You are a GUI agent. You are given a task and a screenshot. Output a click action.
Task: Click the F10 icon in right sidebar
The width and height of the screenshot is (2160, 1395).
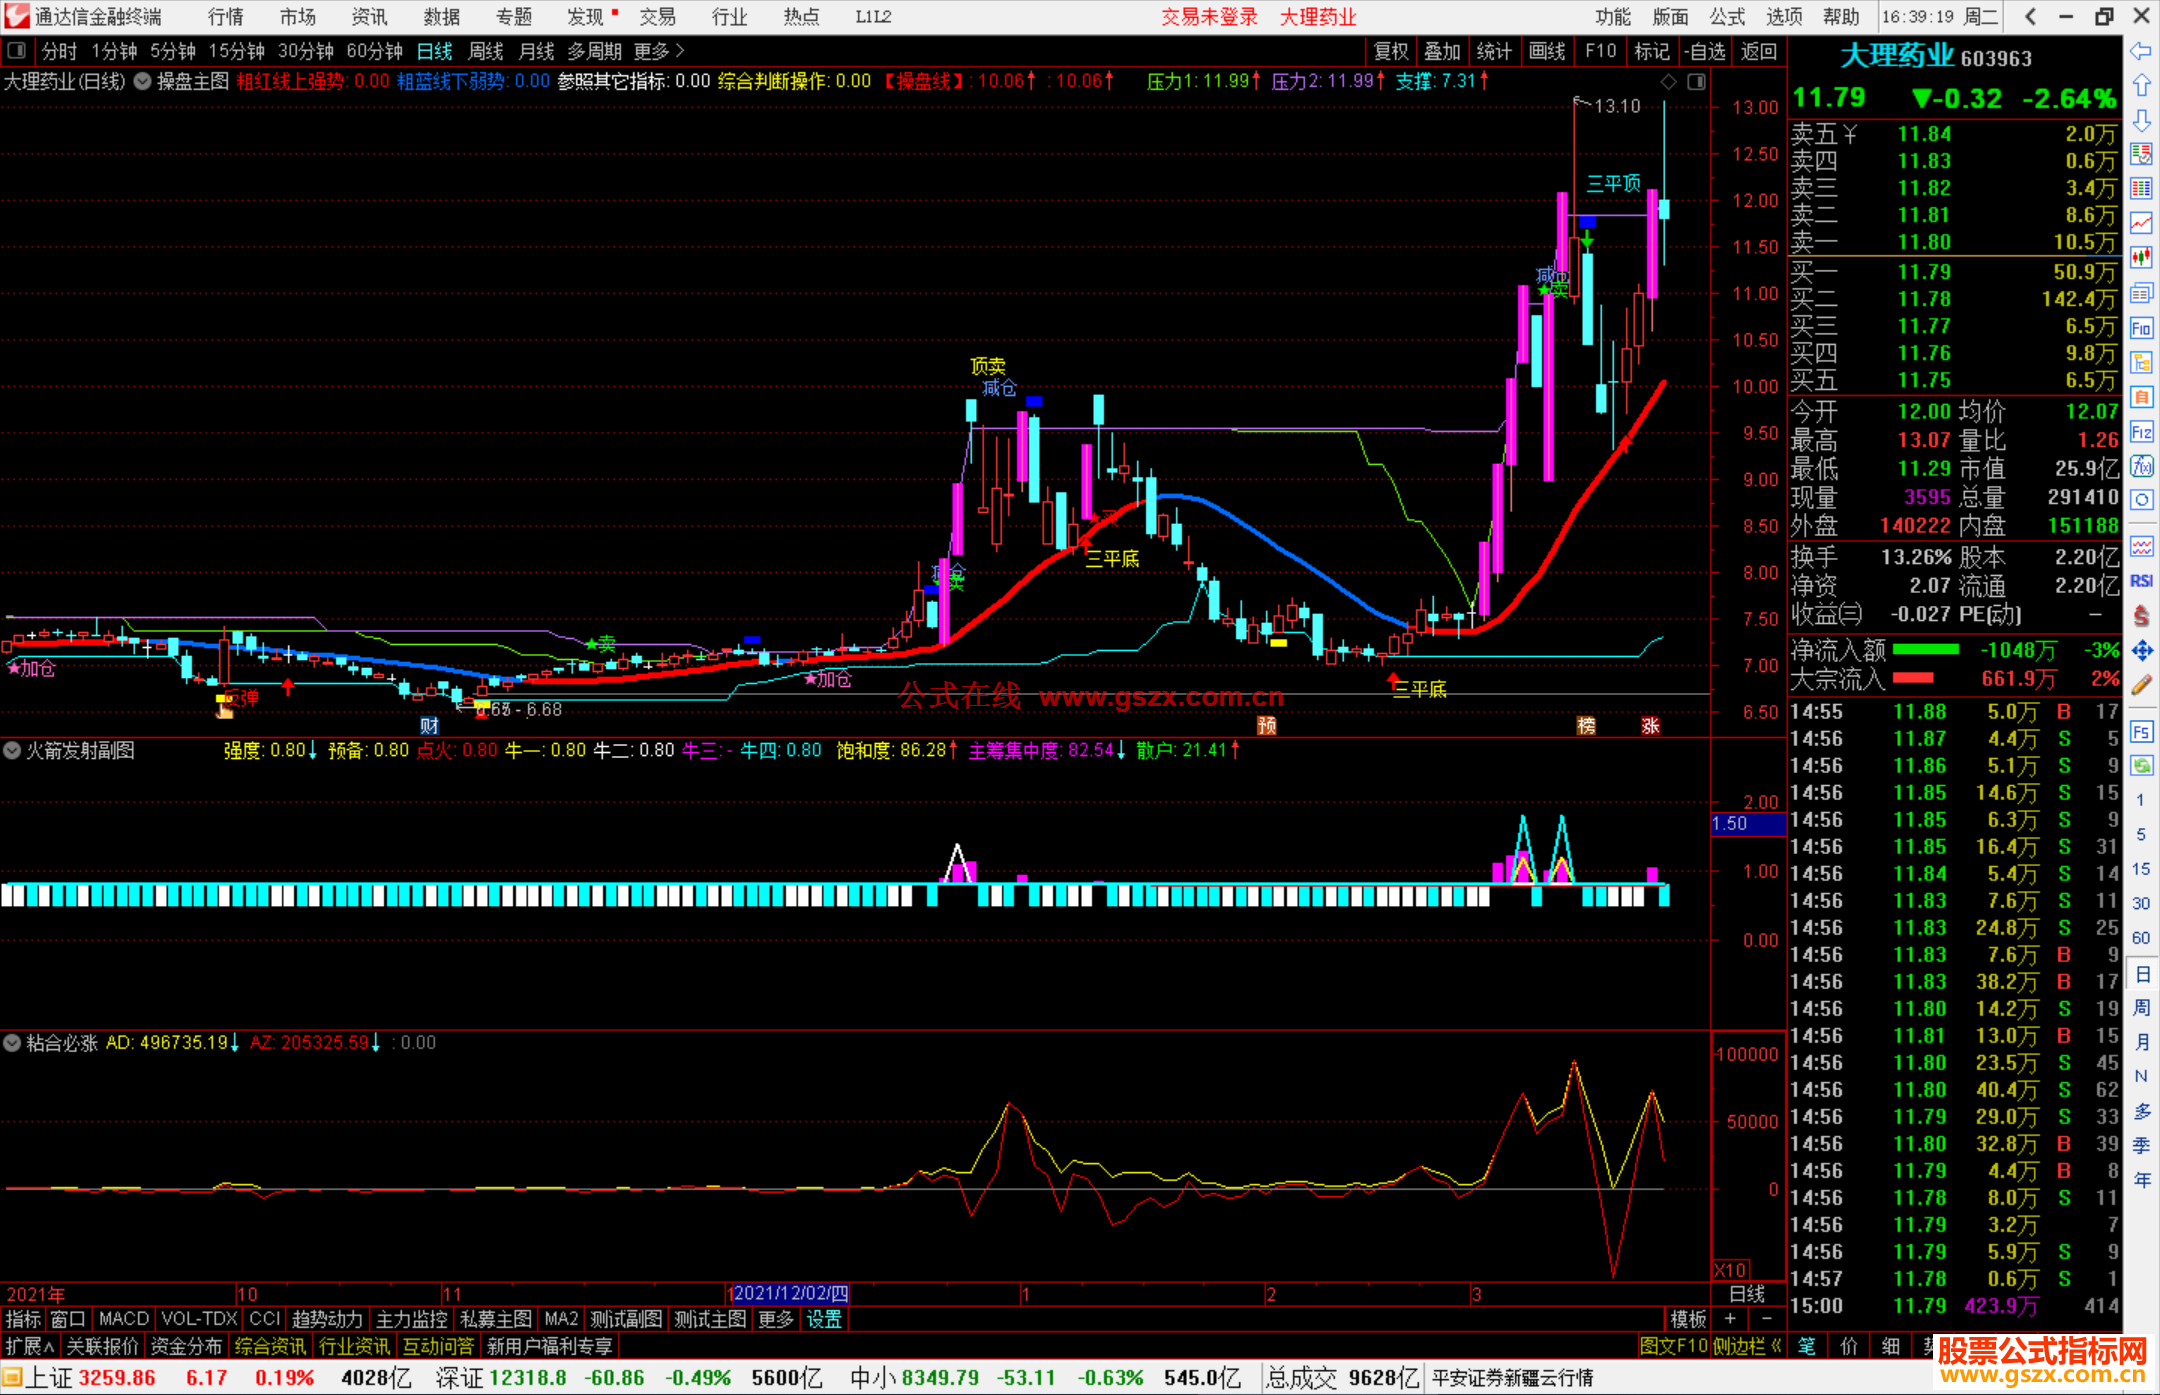[2141, 328]
